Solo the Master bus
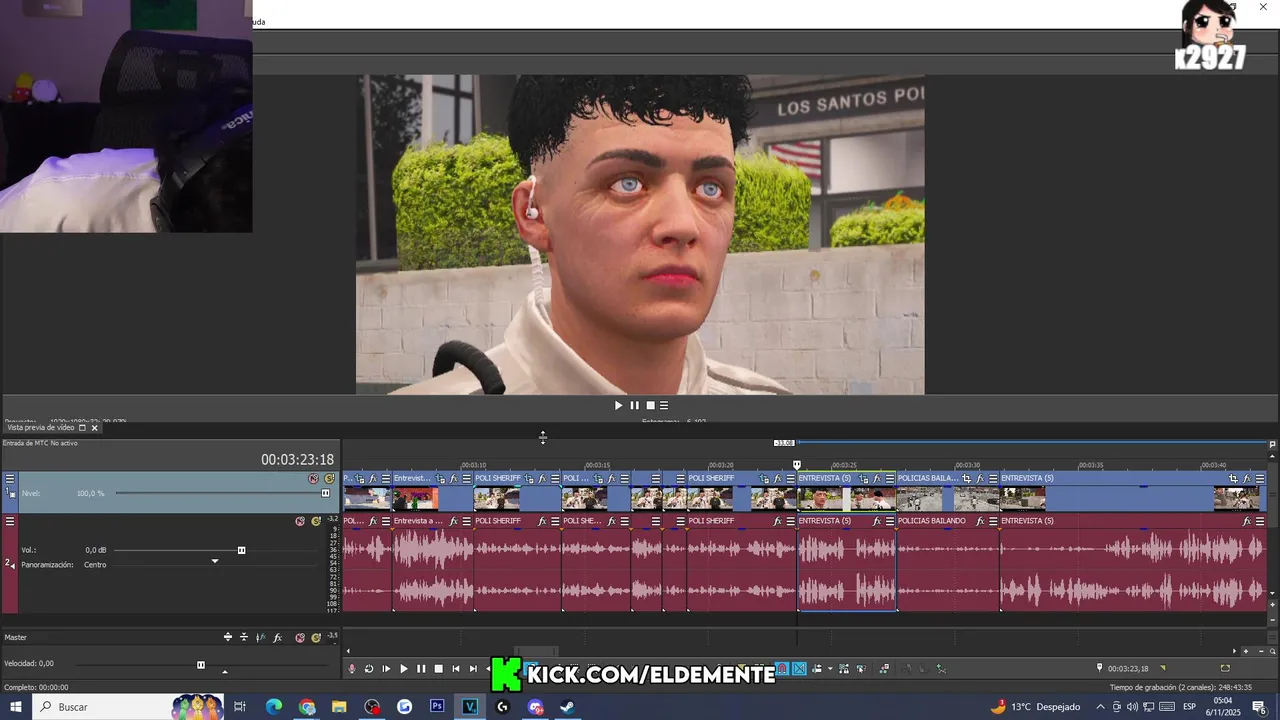The image size is (1280, 720). tap(316, 638)
